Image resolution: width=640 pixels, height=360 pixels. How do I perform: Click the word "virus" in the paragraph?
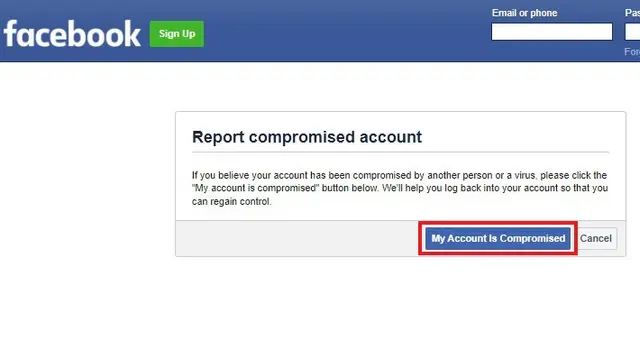[524, 175]
